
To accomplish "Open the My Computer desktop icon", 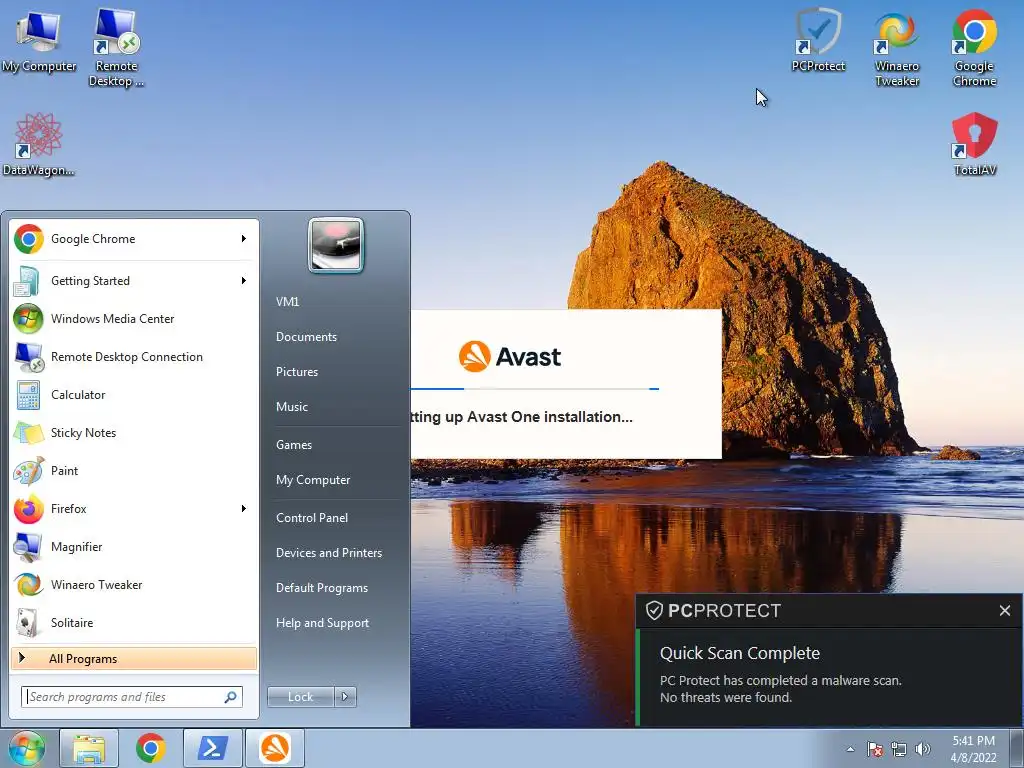I will [39, 40].
